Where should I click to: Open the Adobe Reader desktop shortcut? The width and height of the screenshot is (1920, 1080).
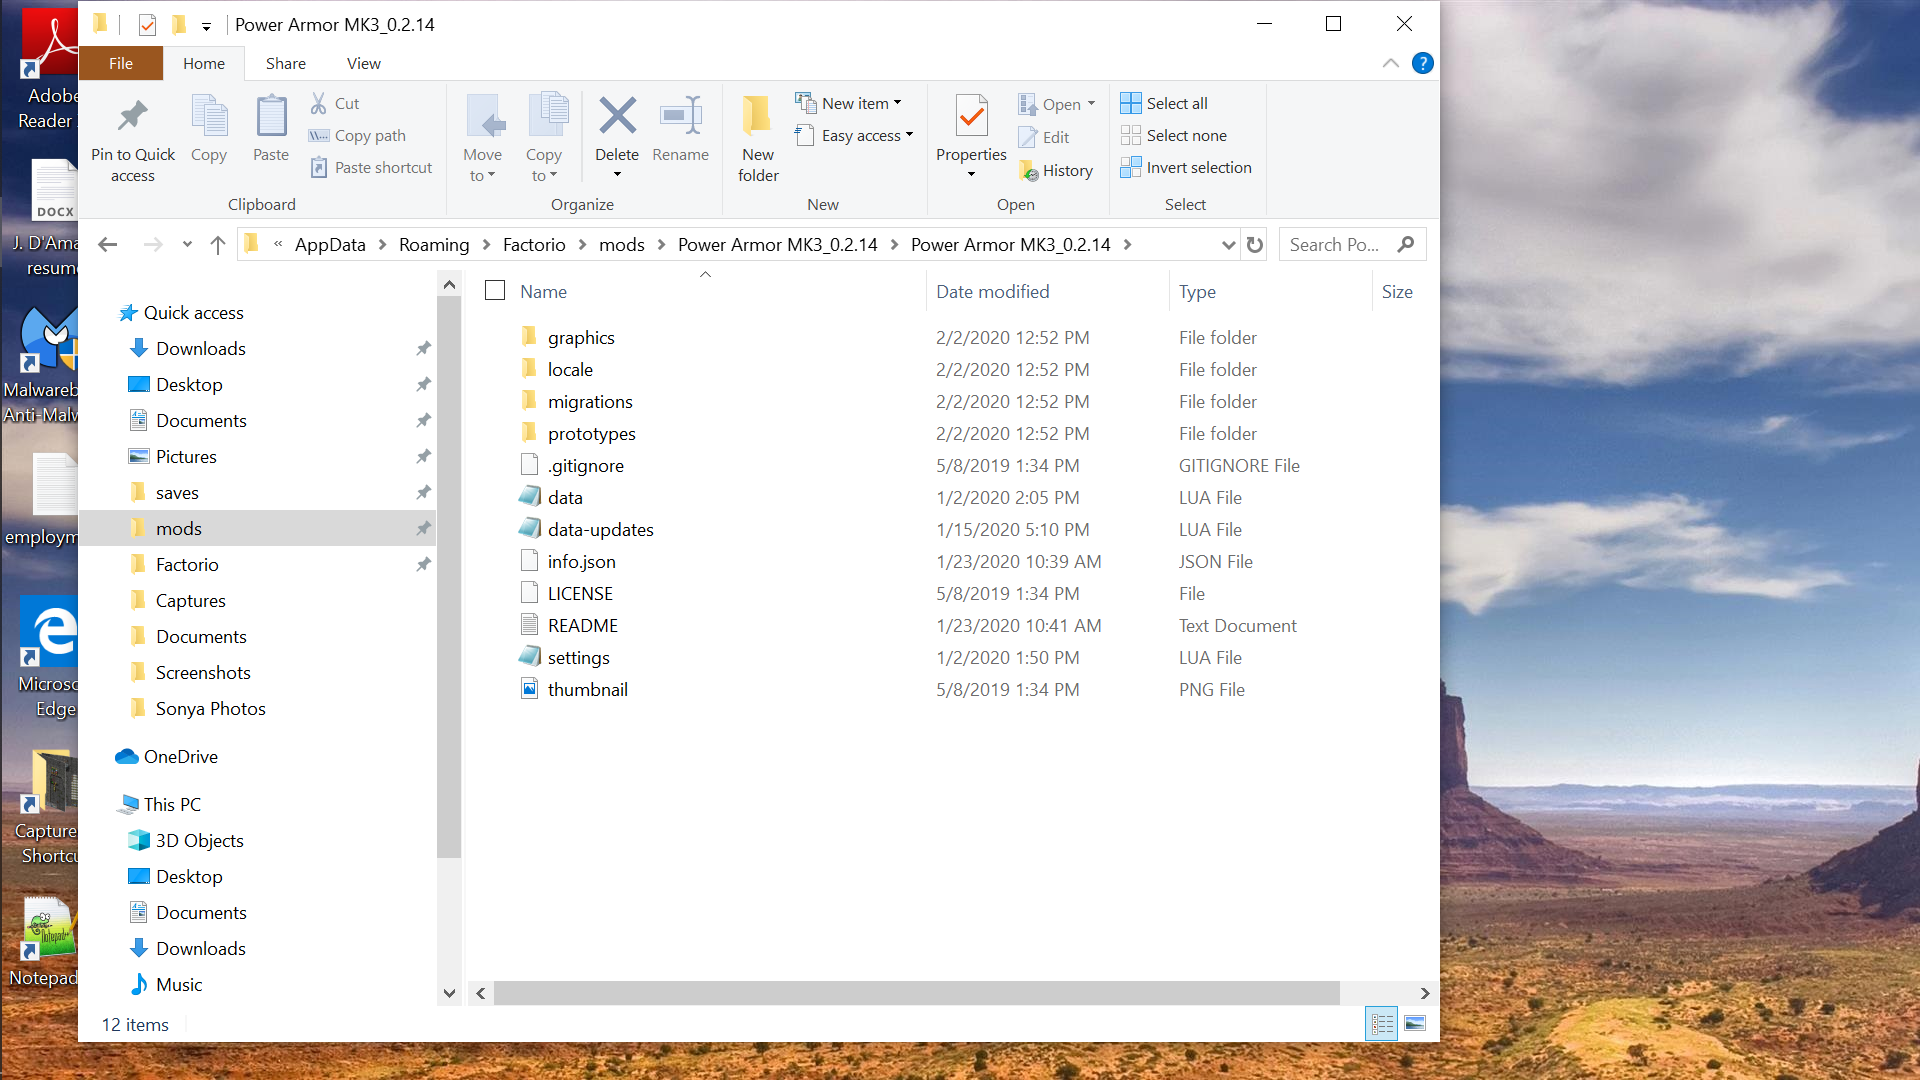click(47, 70)
